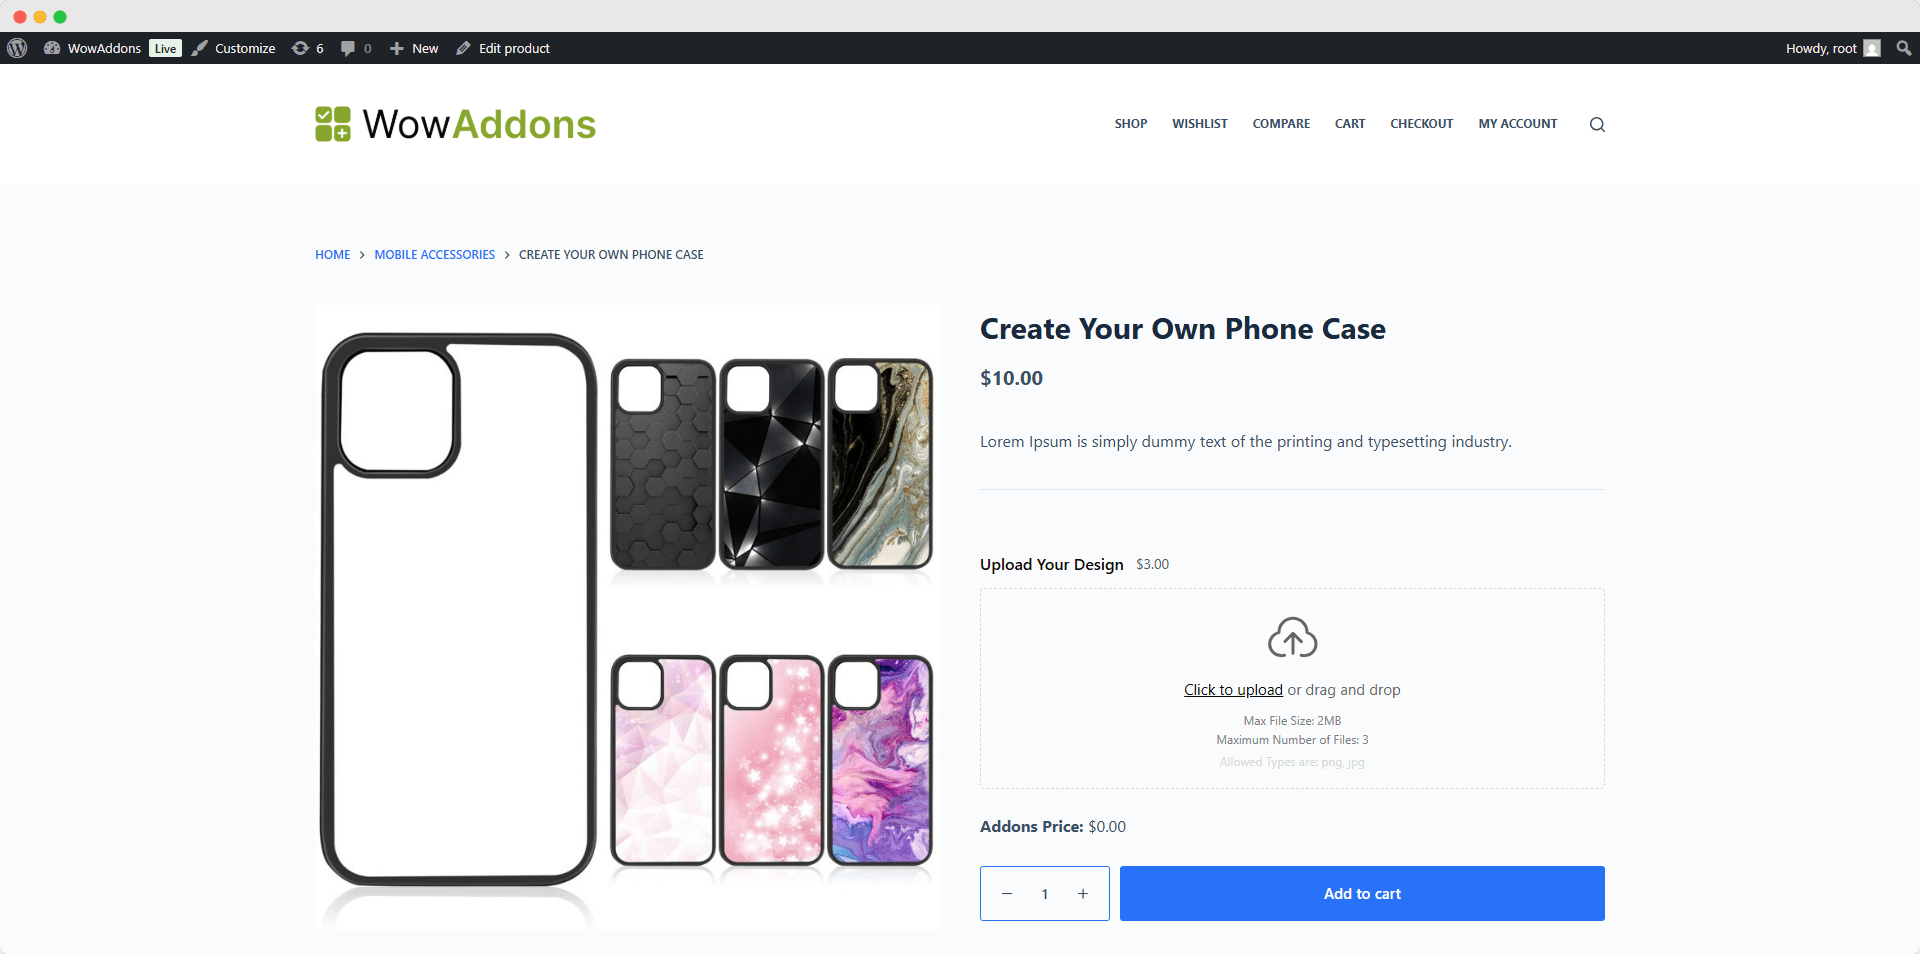Click the 'Click to upload' link
The width and height of the screenshot is (1920, 954).
(x=1233, y=690)
